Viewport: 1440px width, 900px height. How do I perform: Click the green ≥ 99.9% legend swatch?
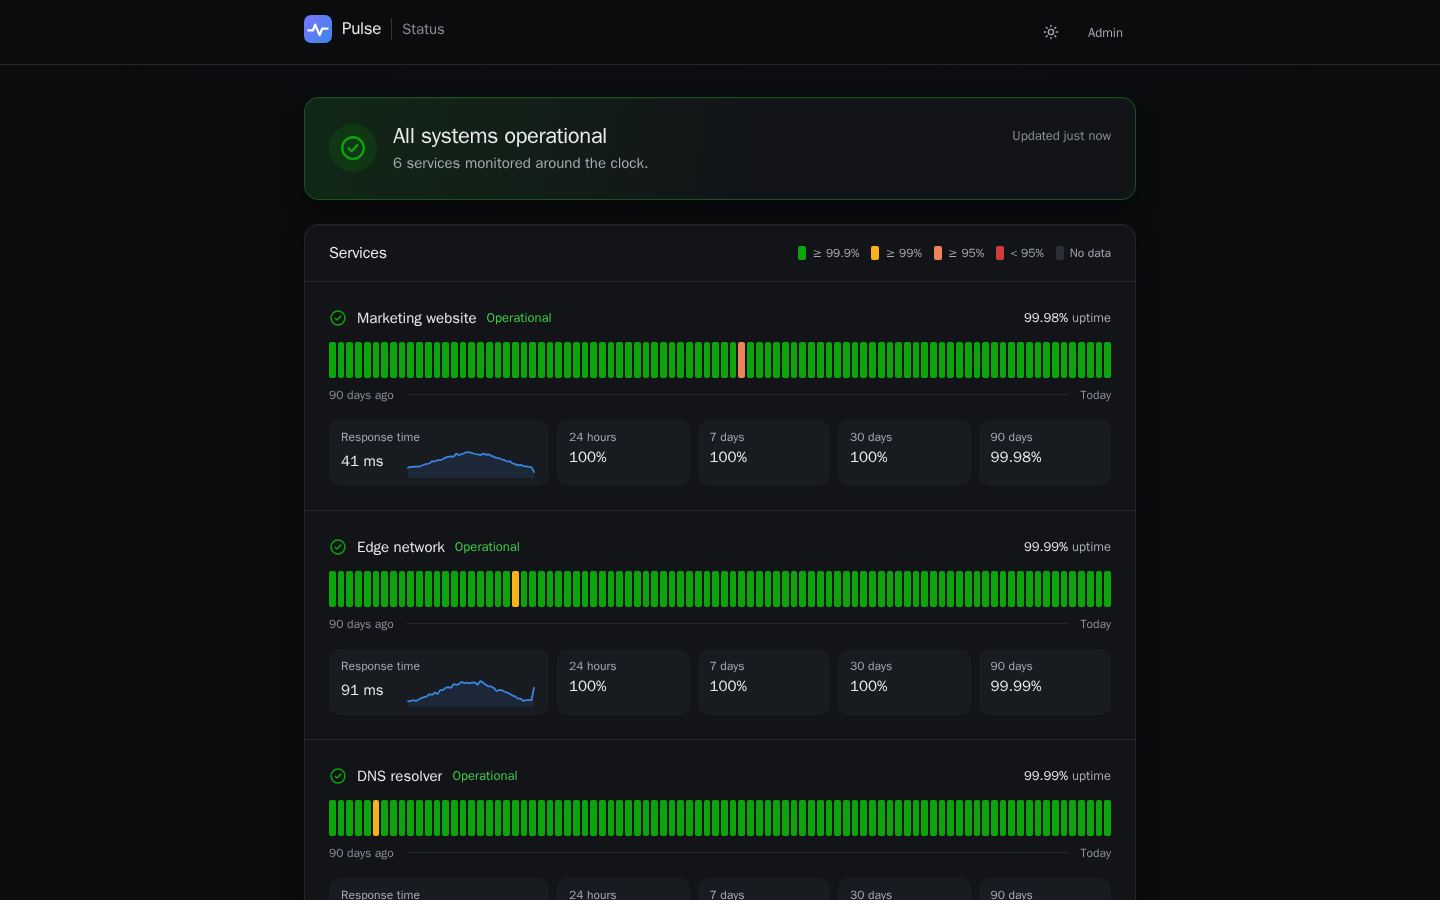tap(802, 253)
